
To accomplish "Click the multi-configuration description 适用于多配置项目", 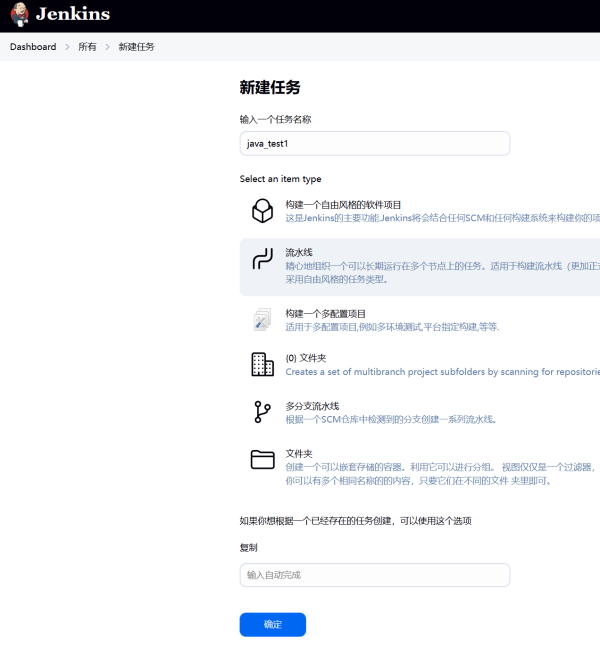I will tap(392, 327).
